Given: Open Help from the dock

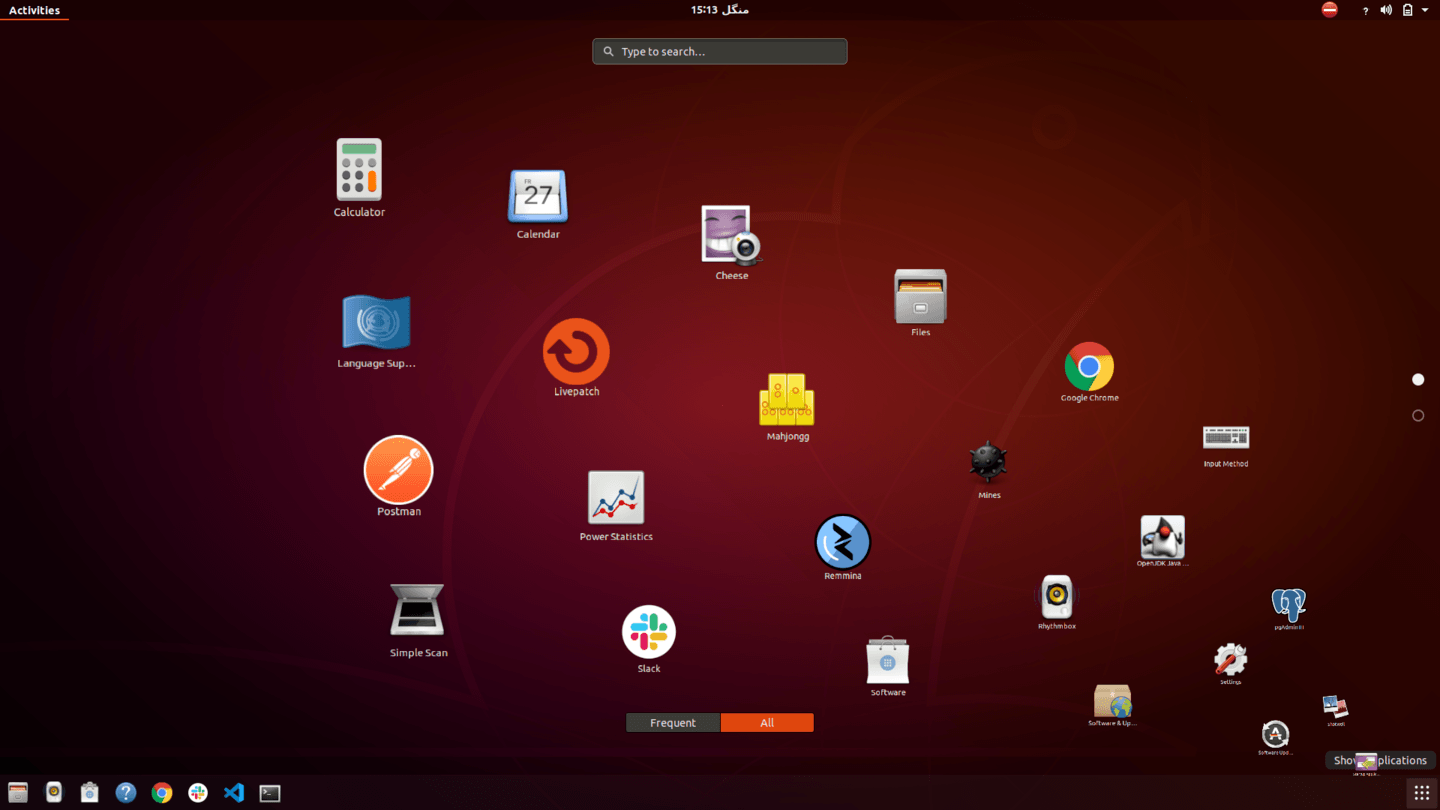Looking at the screenshot, I should [x=126, y=793].
